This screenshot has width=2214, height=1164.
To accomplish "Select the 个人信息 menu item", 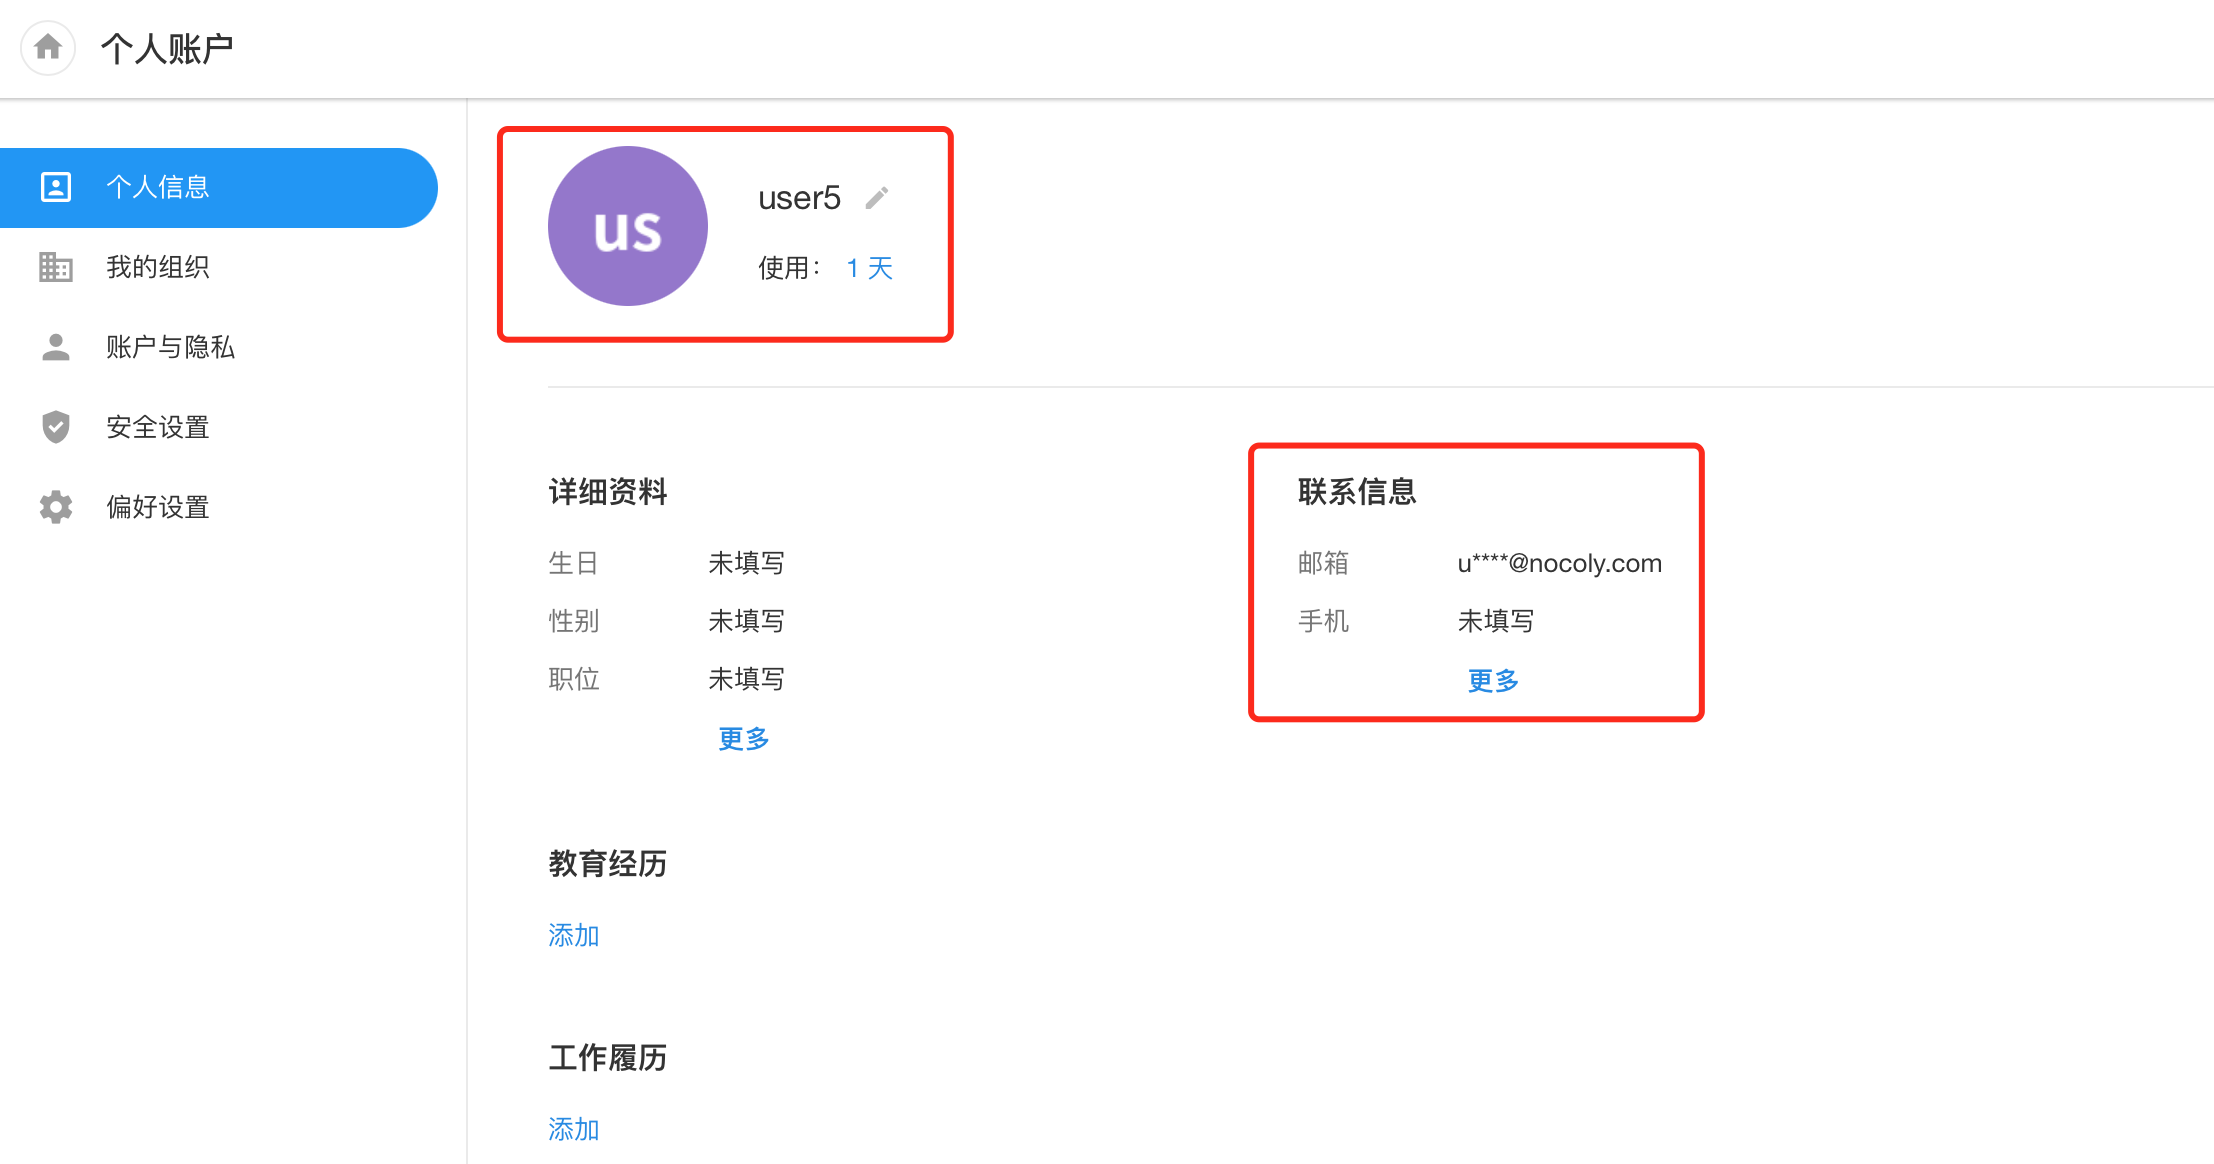I will pos(218,188).
